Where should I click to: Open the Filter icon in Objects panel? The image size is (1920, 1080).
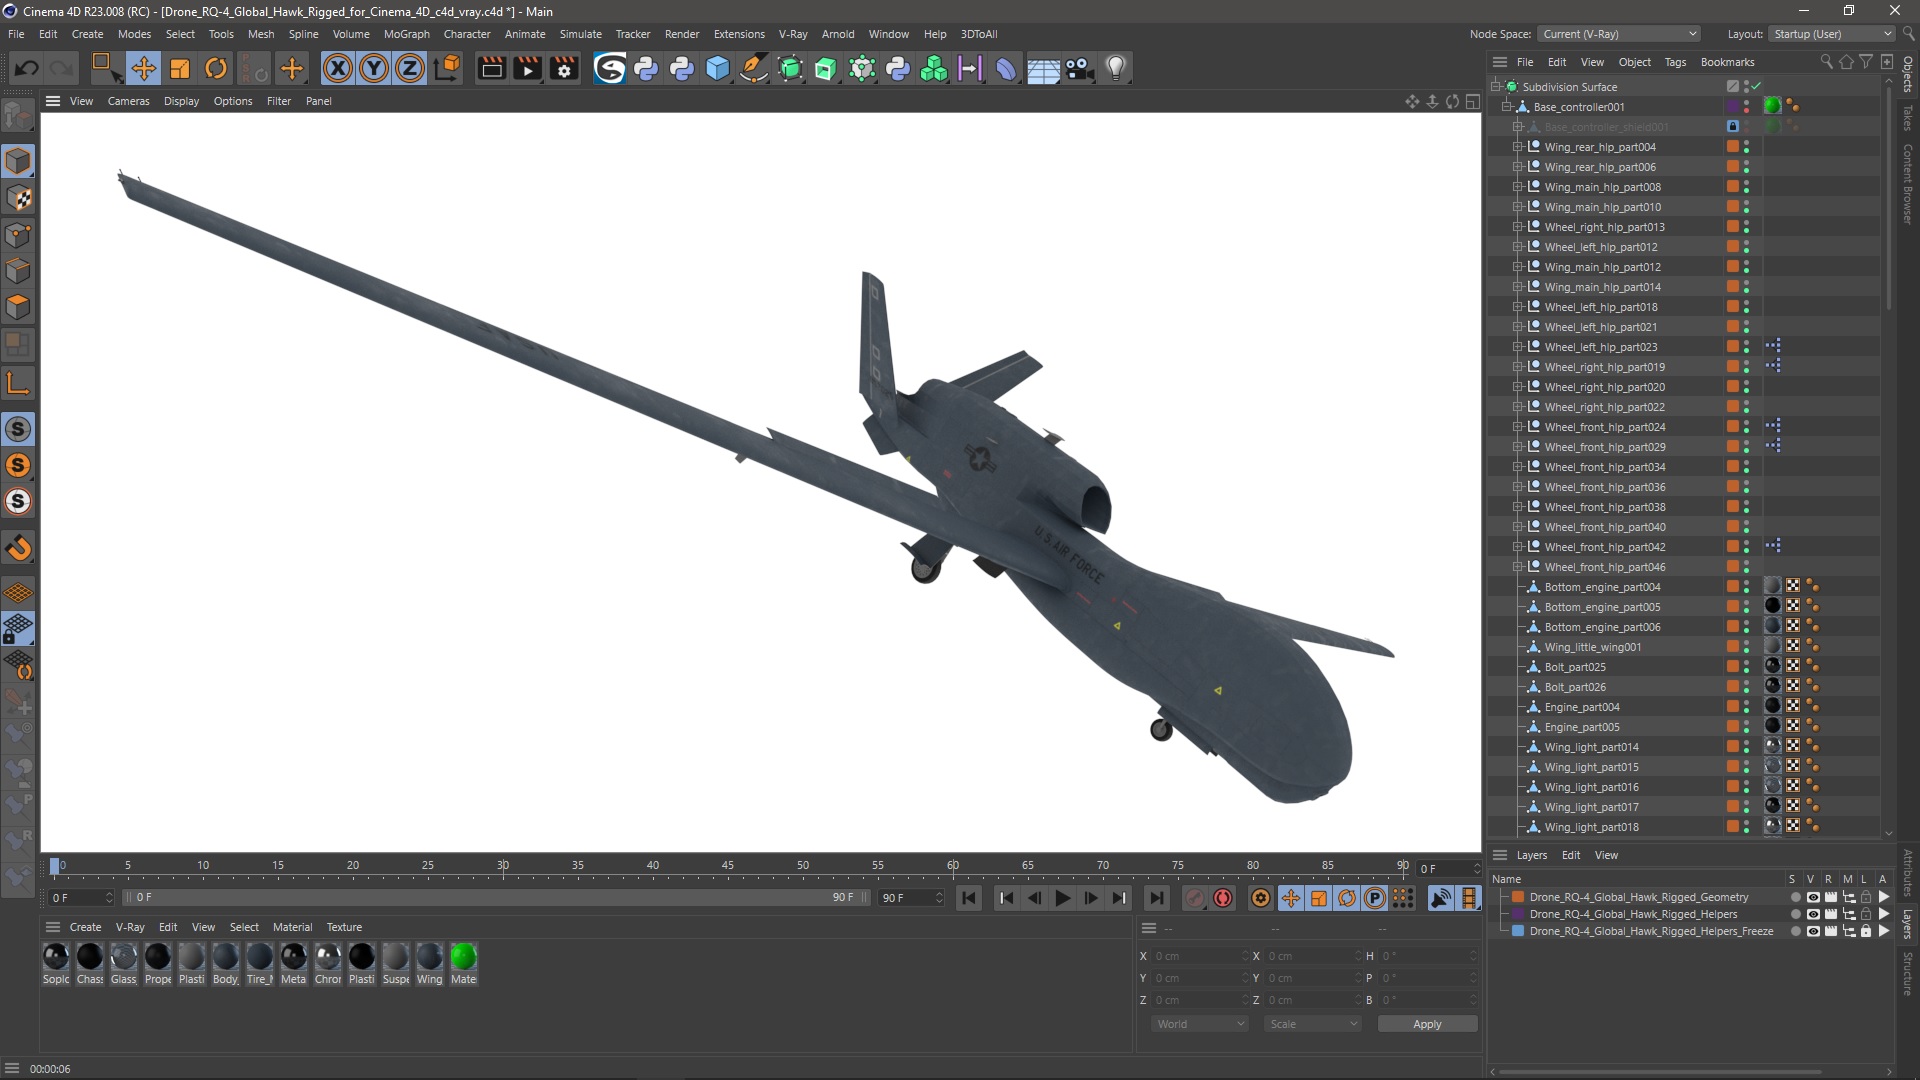point(1866,62)
